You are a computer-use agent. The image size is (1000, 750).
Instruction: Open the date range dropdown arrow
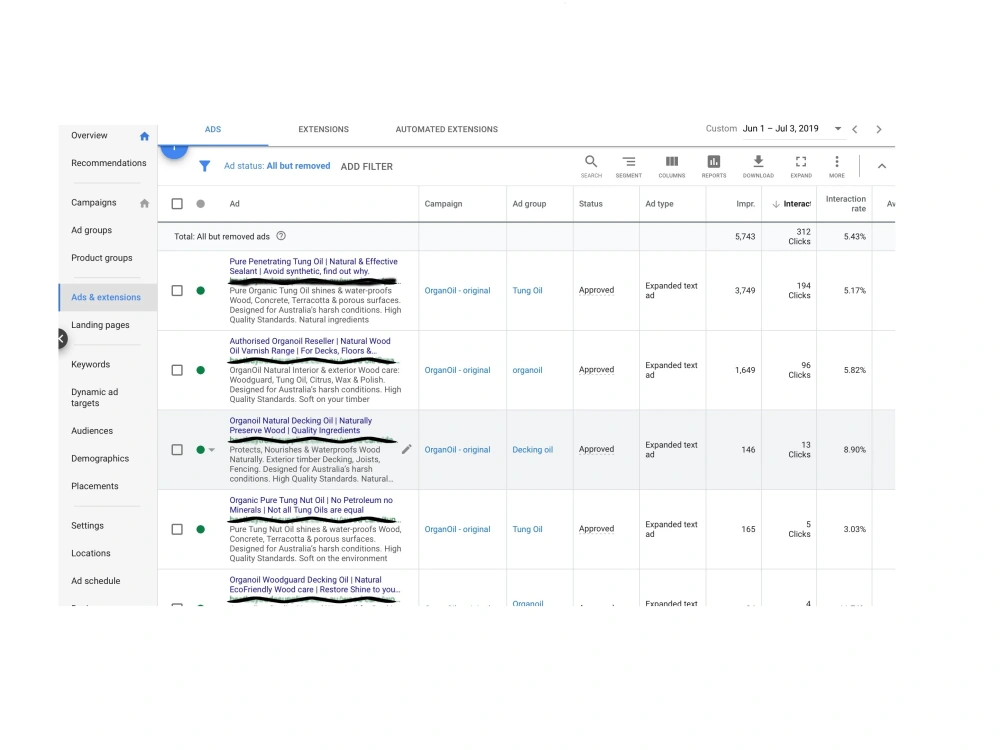pos(838,129)
